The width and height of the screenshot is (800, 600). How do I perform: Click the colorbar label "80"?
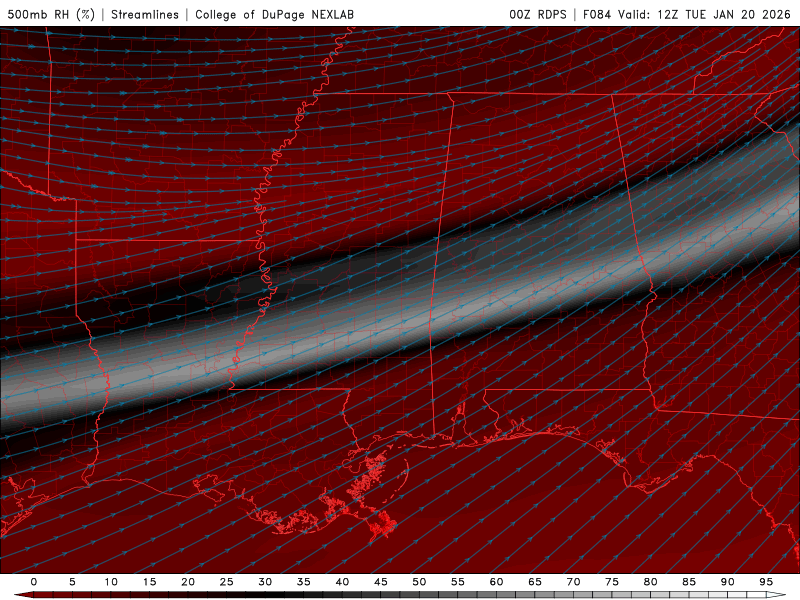point(651,582)
